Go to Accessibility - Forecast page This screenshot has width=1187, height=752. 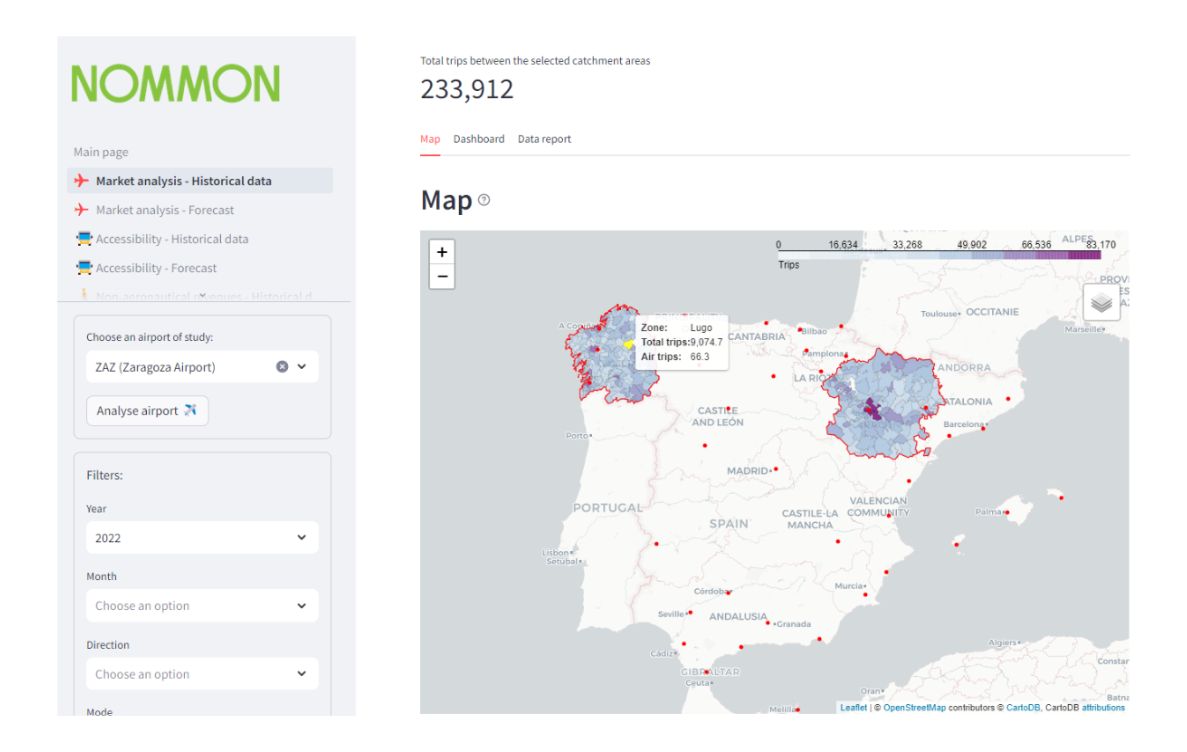[156, 268]
